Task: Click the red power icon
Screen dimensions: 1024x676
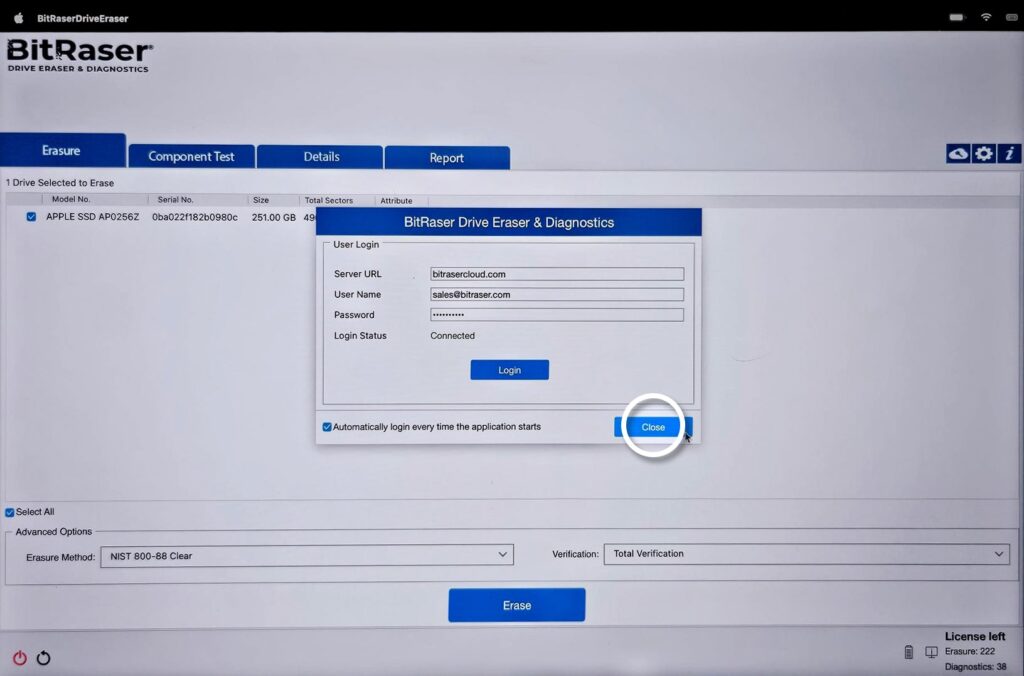Action: [x=20, y=658]
